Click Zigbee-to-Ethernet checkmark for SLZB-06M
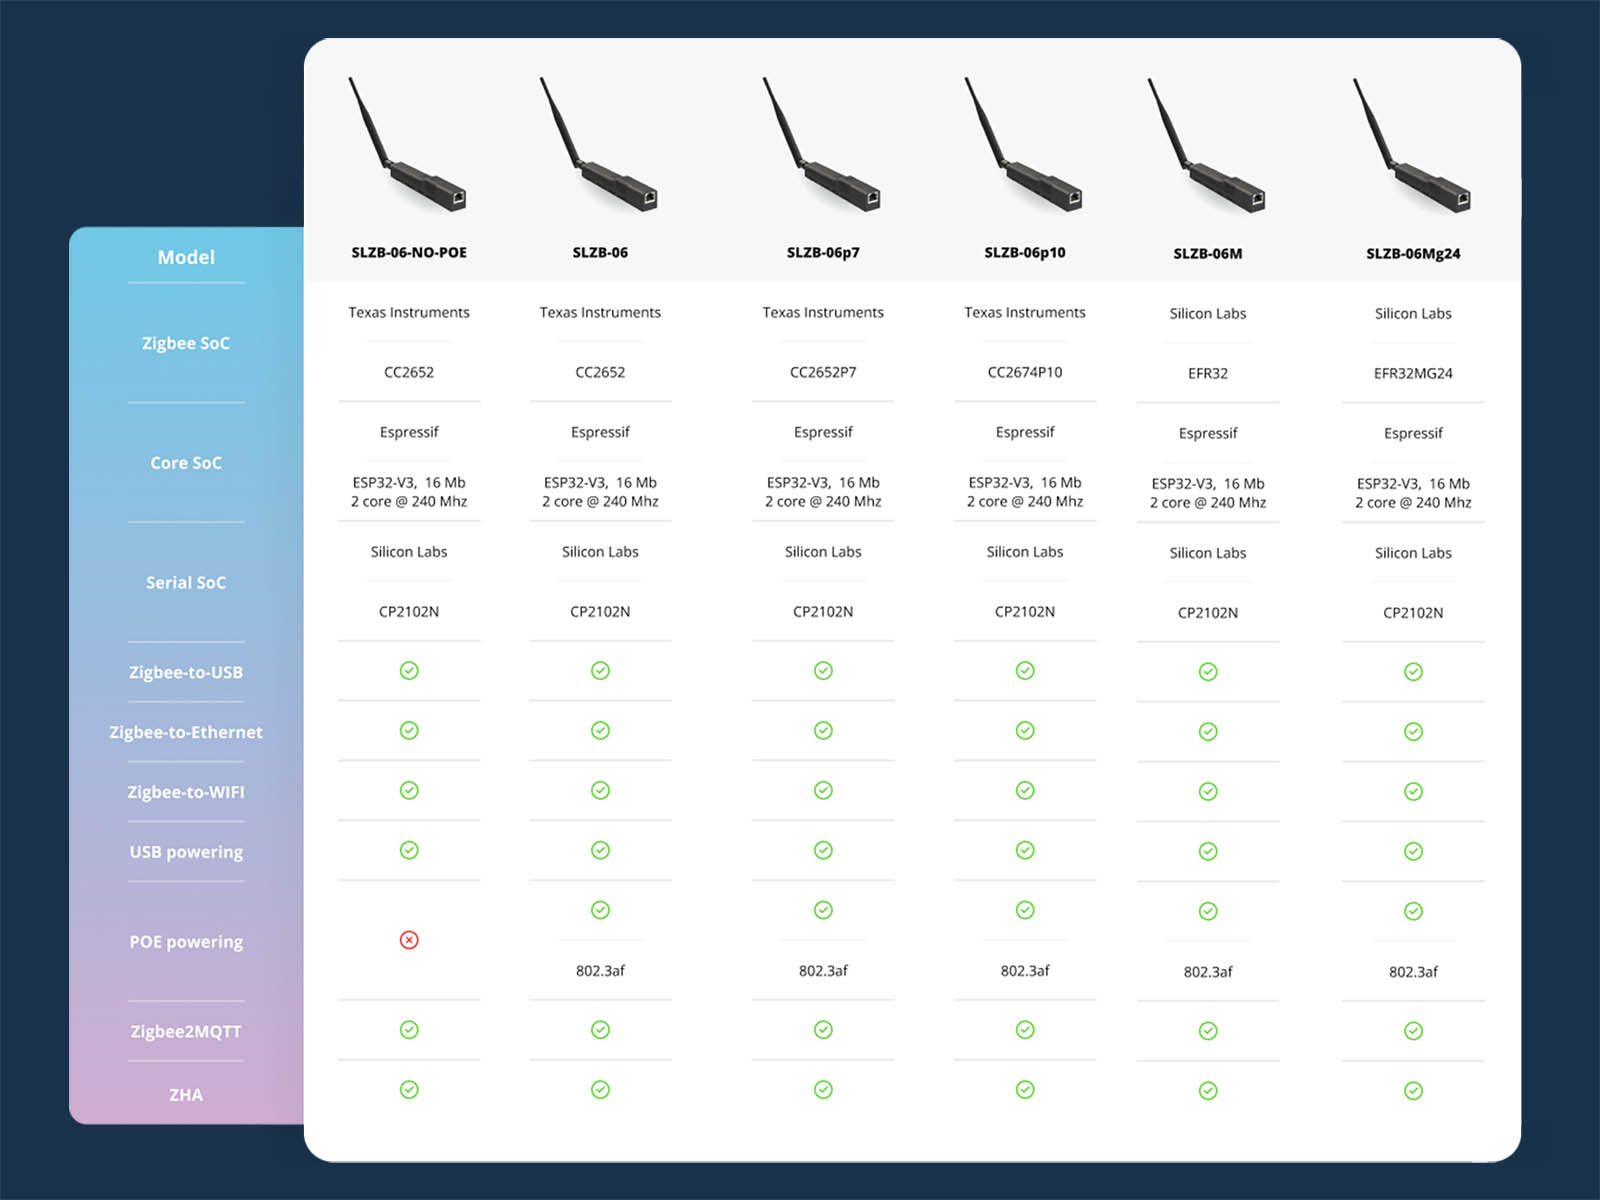Viewport: 1600px width, 1200px height. coord(1208,732)
